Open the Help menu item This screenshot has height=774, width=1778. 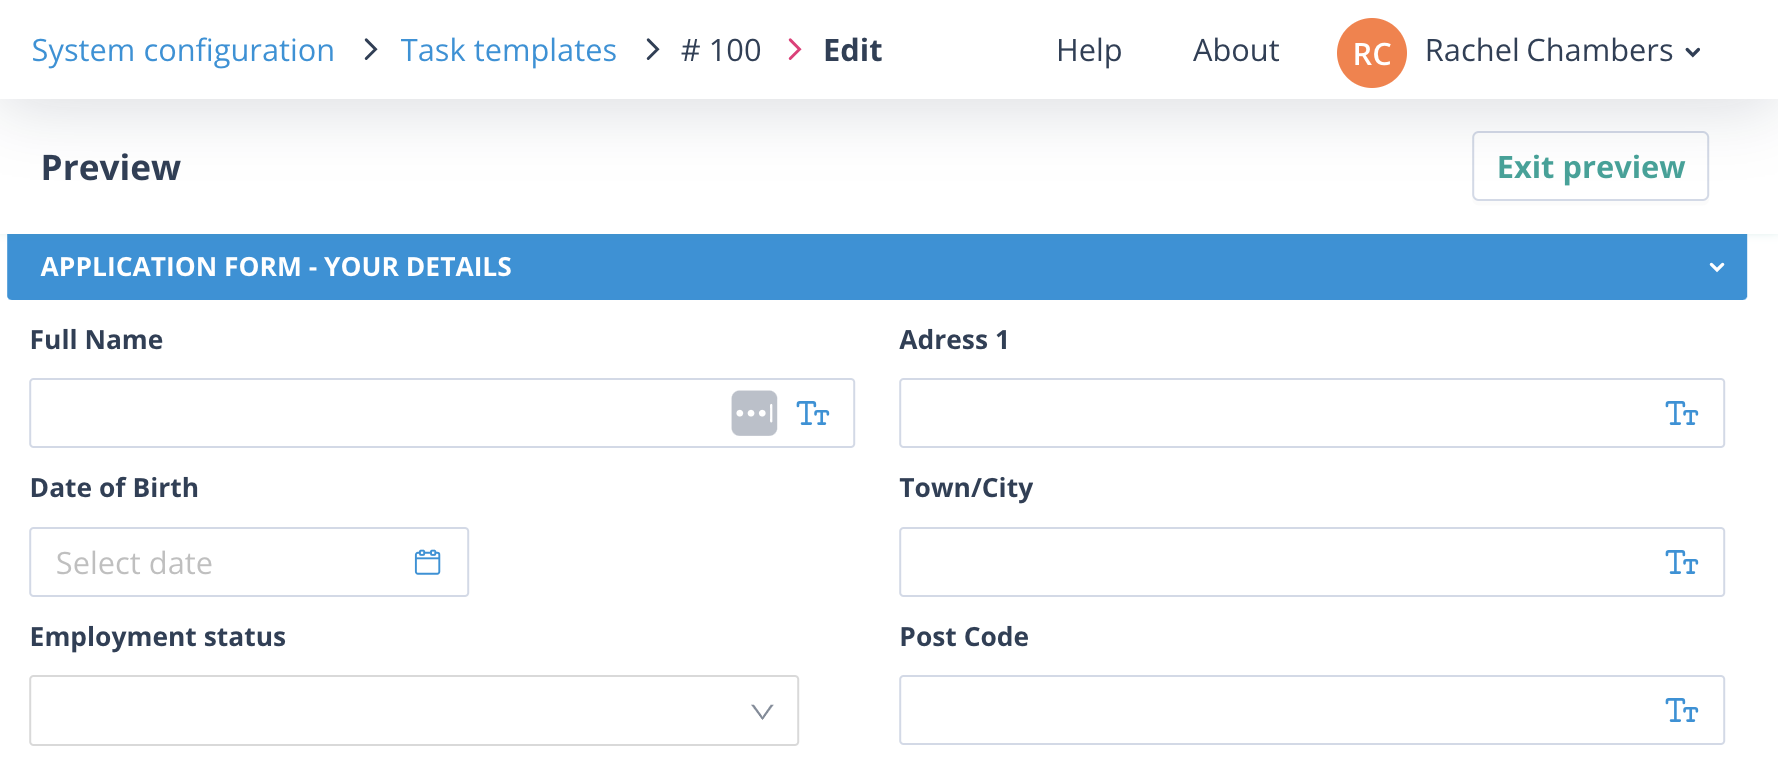(1089, 50)
